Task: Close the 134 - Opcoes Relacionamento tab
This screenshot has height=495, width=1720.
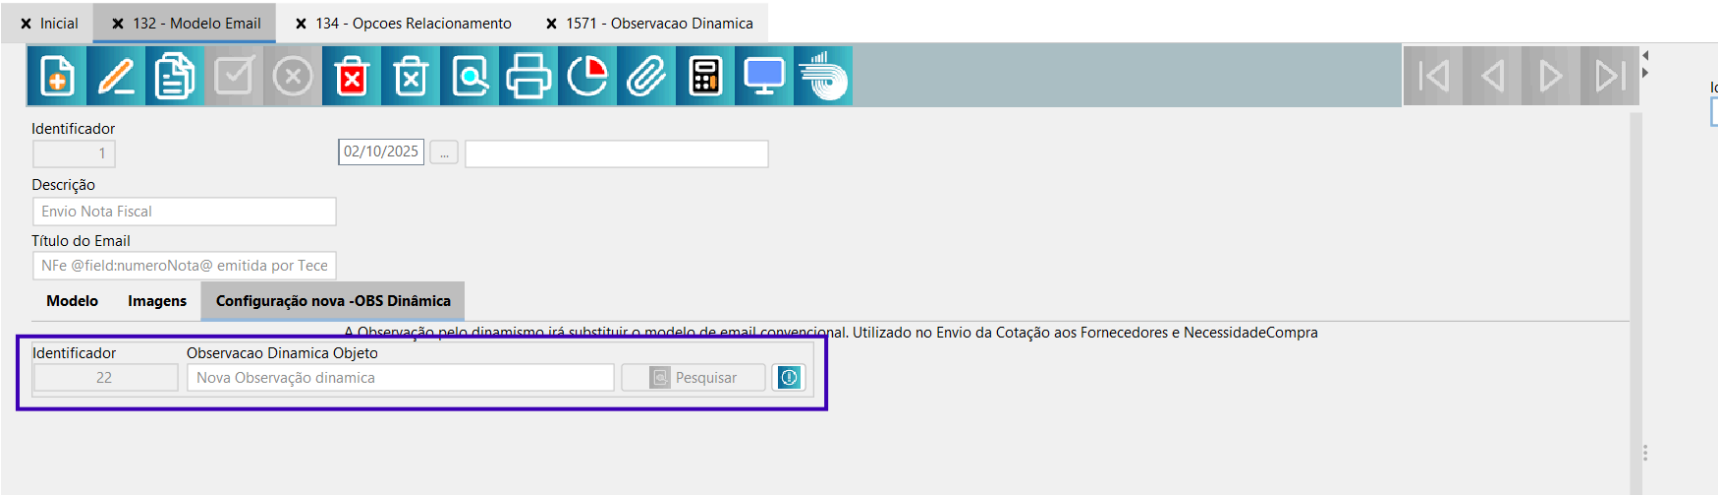Action: coord(301,23)
